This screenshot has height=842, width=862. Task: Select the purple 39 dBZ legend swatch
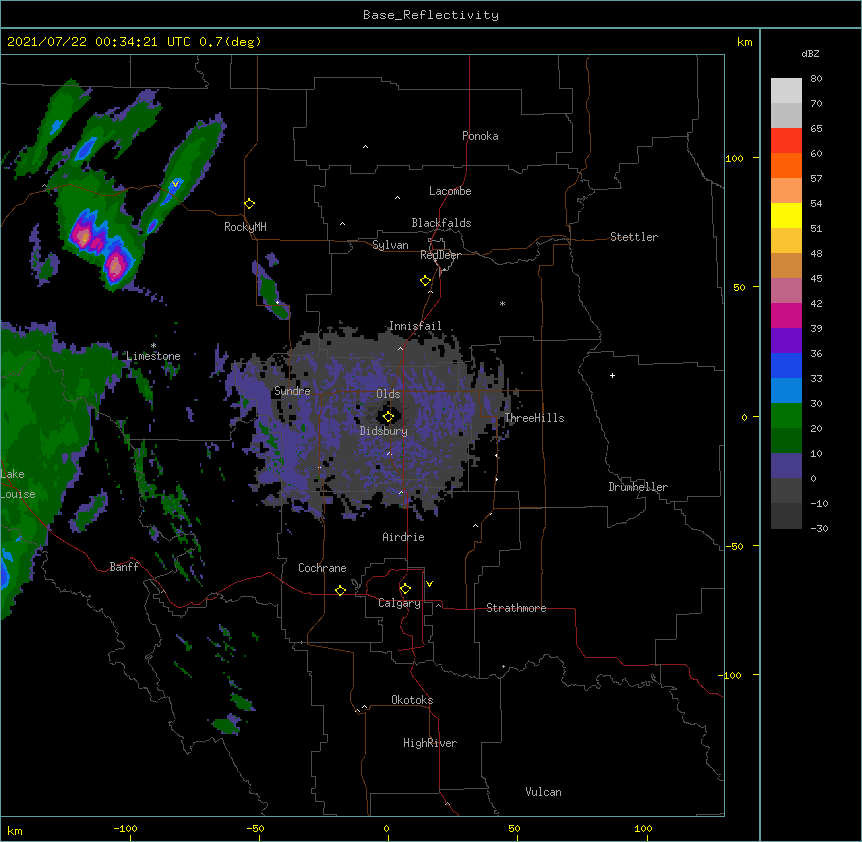point(786,340)
